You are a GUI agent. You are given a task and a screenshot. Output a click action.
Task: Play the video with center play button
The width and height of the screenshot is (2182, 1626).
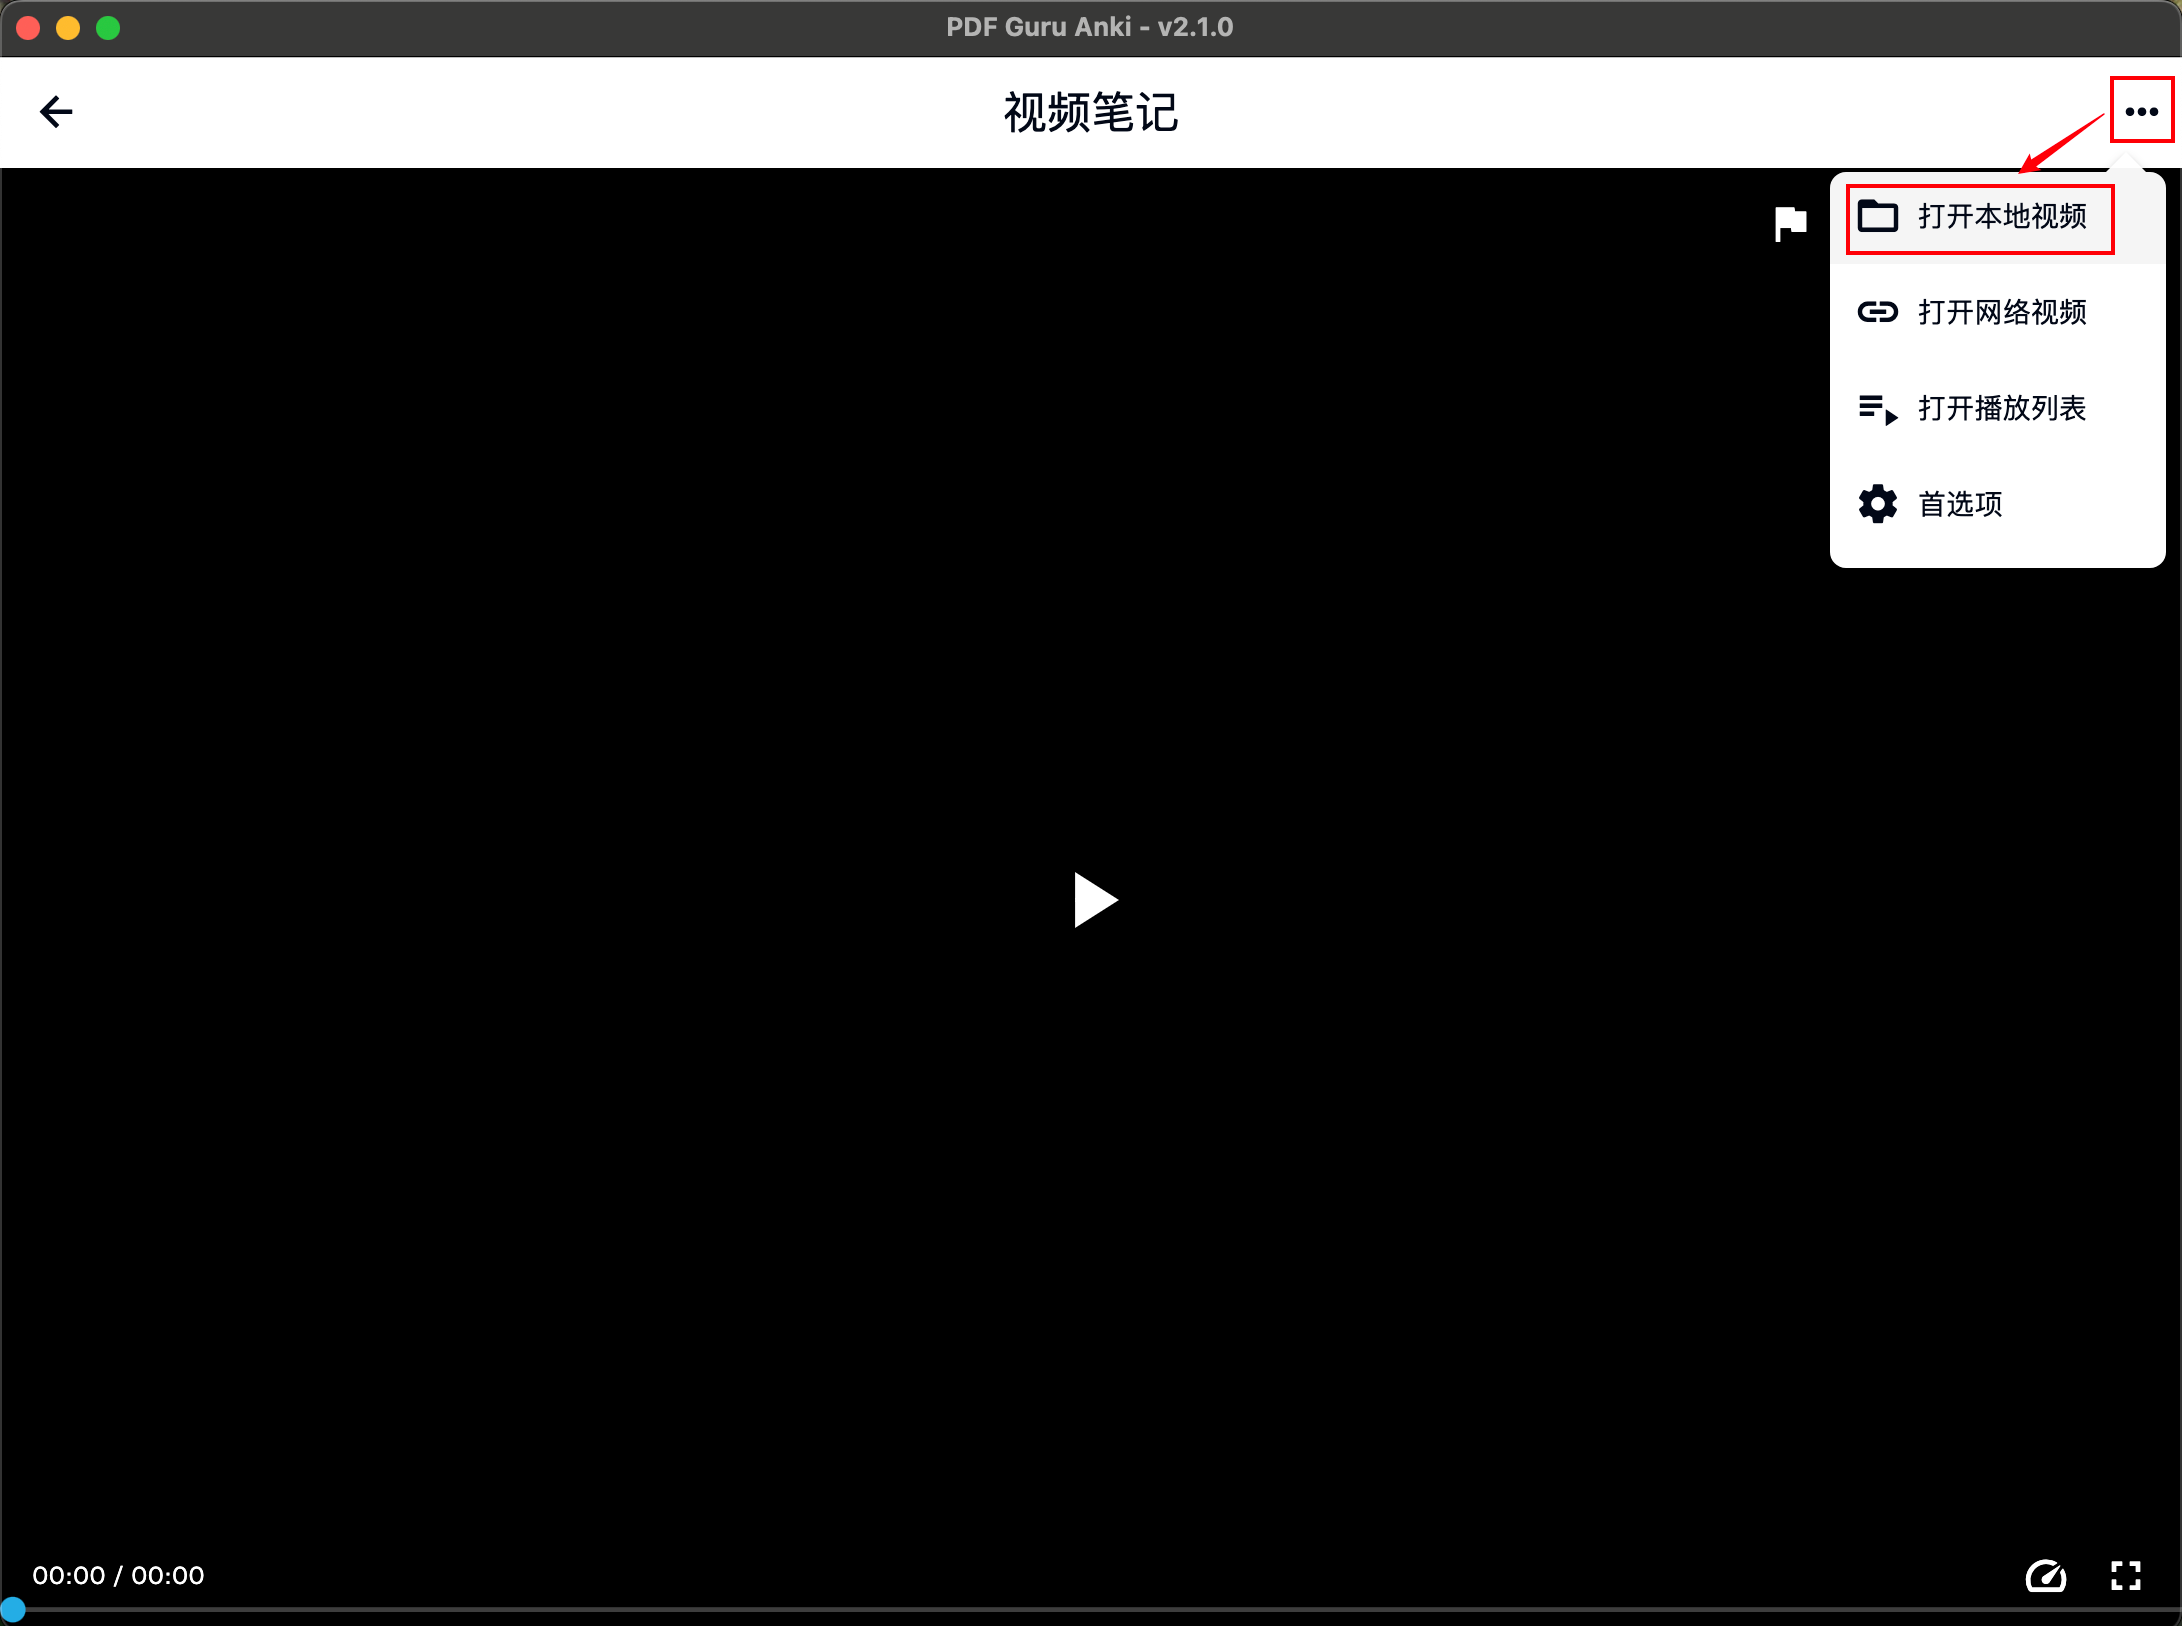tap(1095, 900)
